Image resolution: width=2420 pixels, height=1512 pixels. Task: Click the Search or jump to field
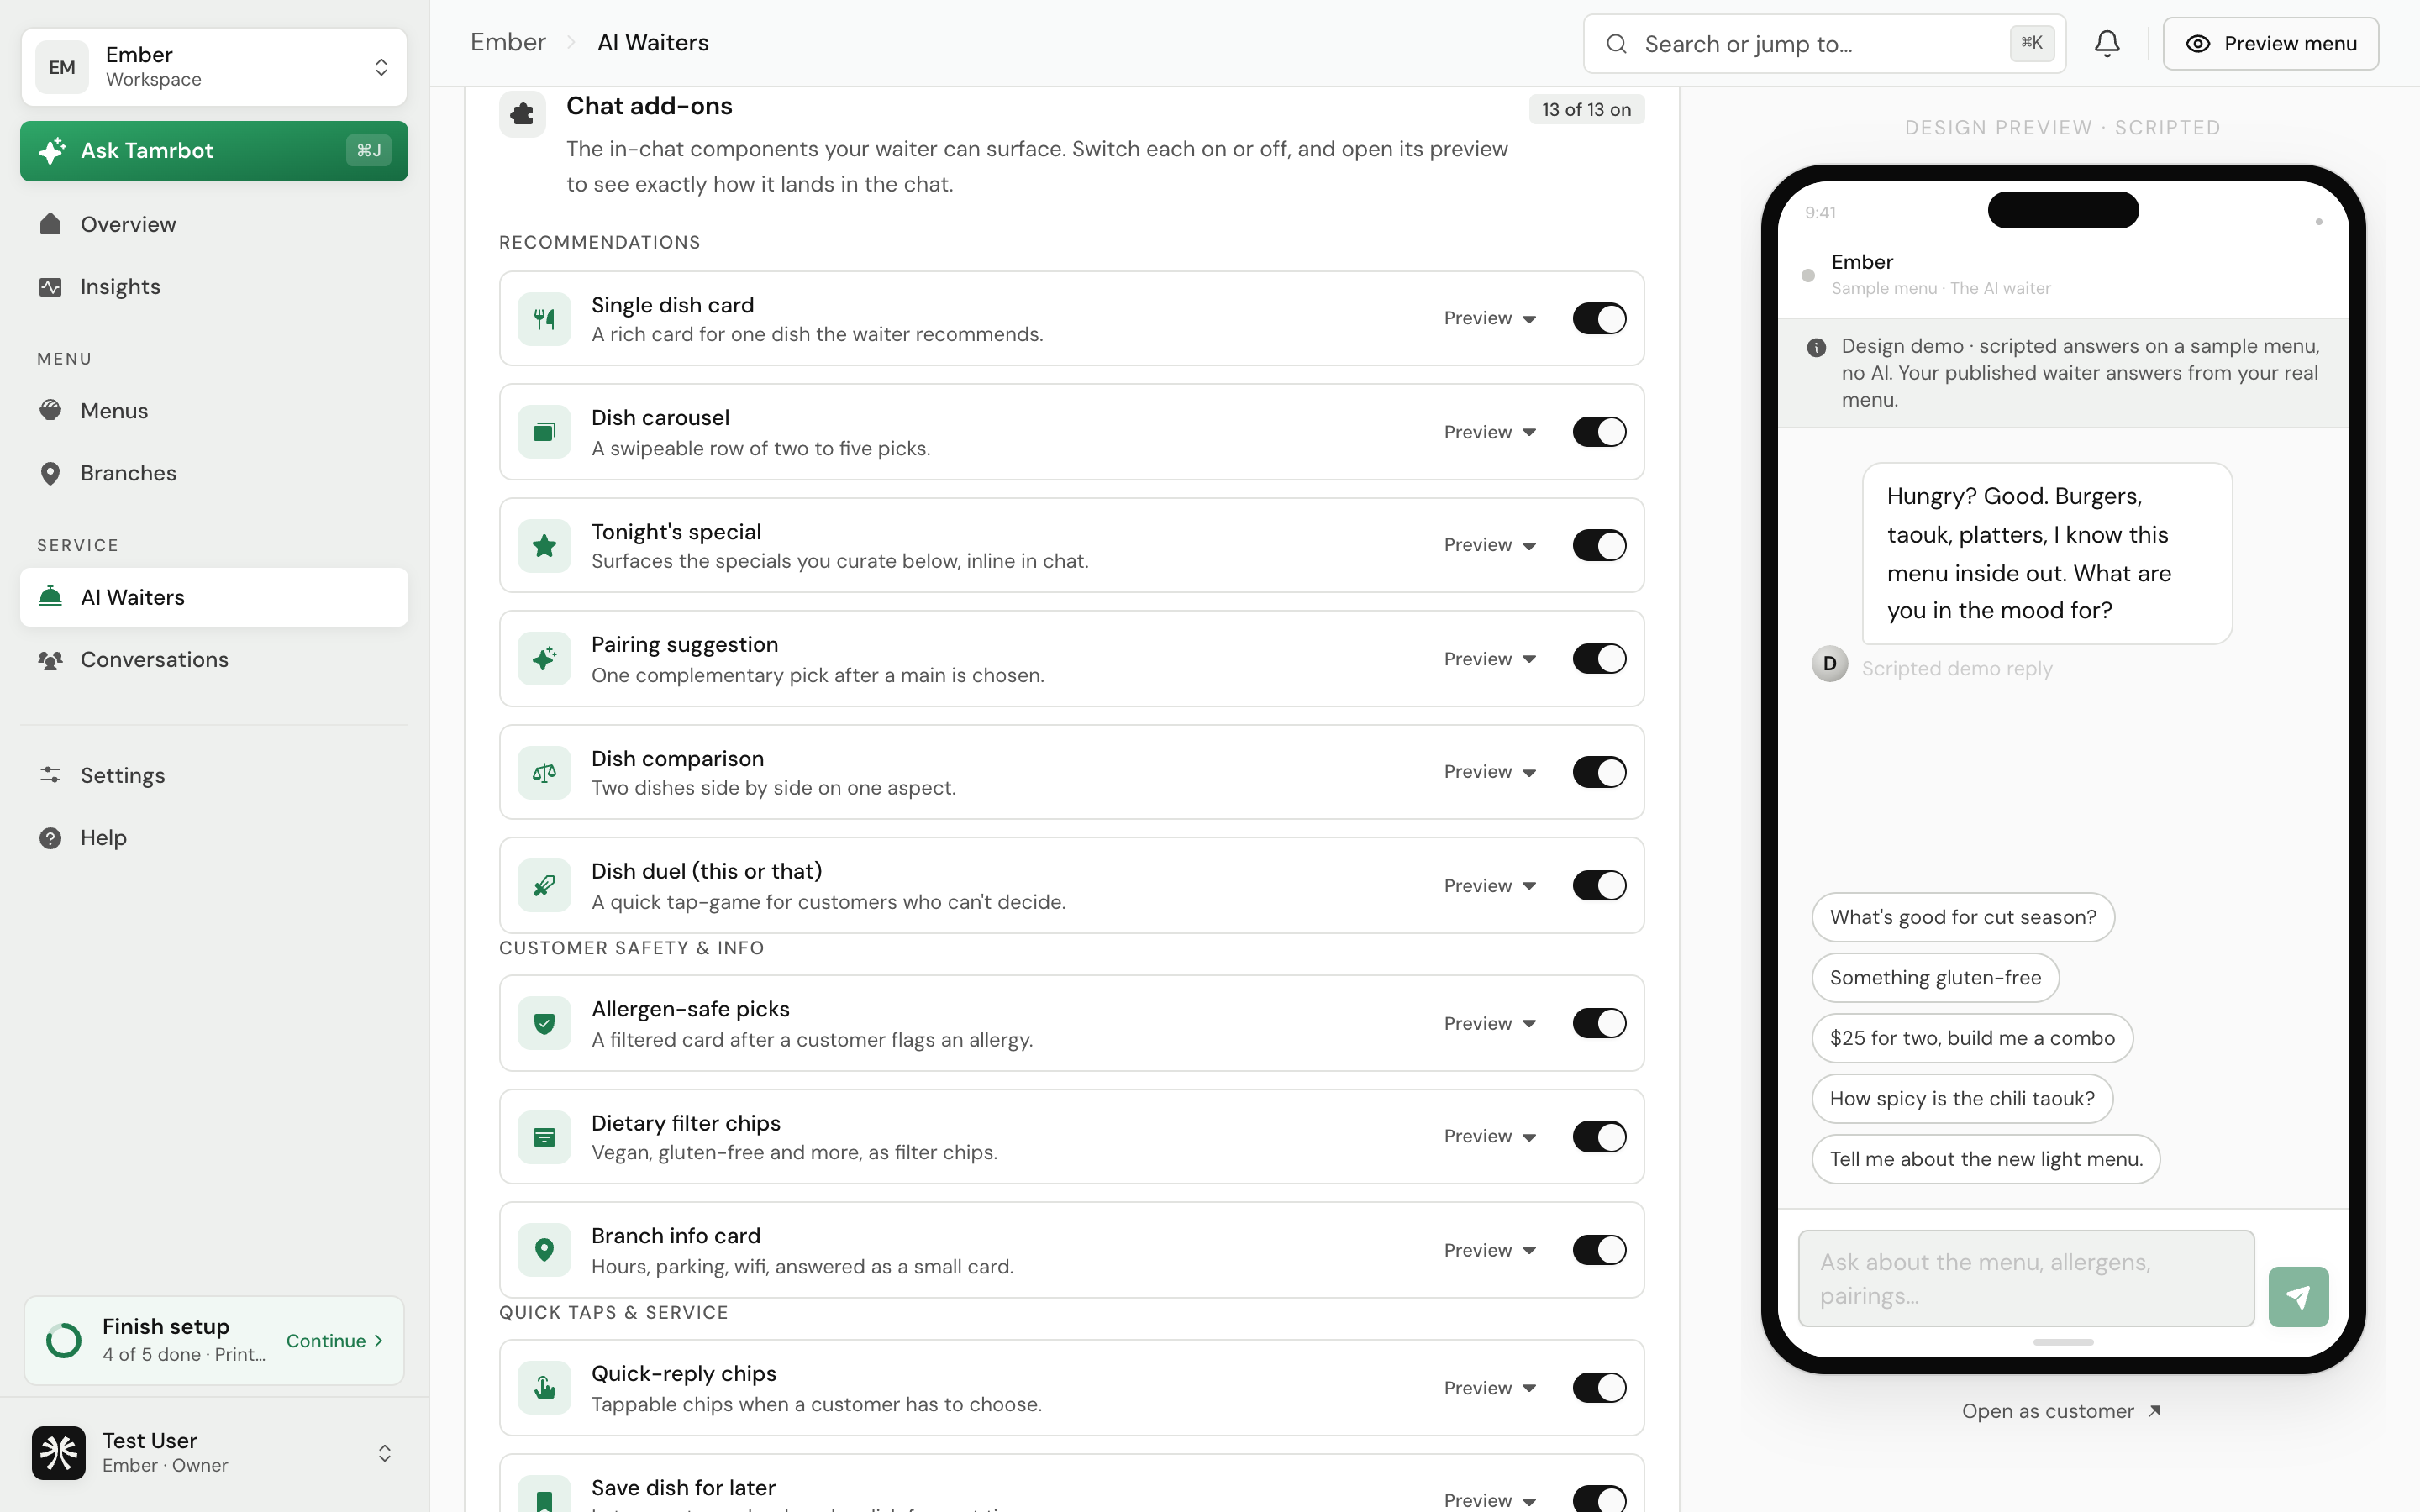pos(1824,44)
